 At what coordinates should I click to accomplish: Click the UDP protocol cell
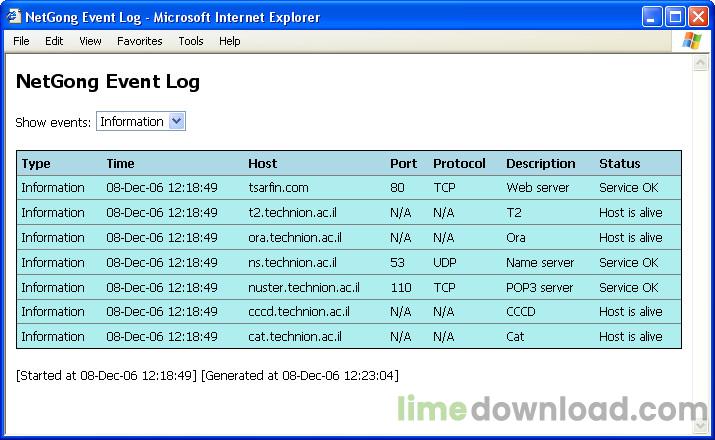coord(445,263)
